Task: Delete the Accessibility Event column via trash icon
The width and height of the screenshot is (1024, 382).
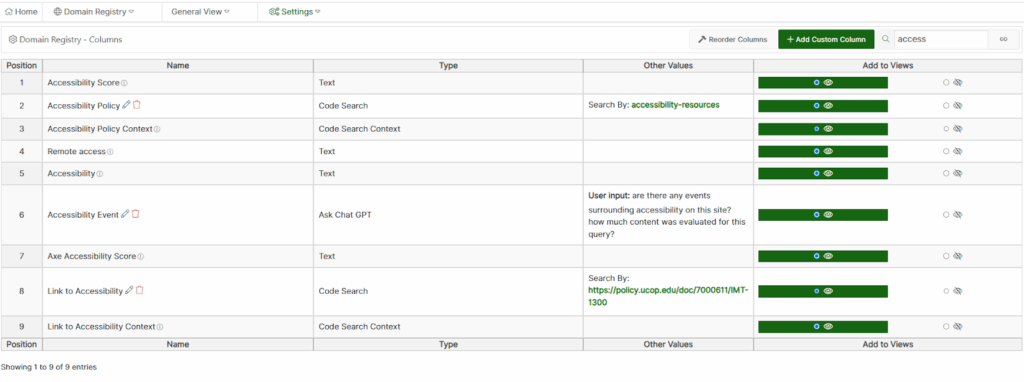Action: pos(135,214)
